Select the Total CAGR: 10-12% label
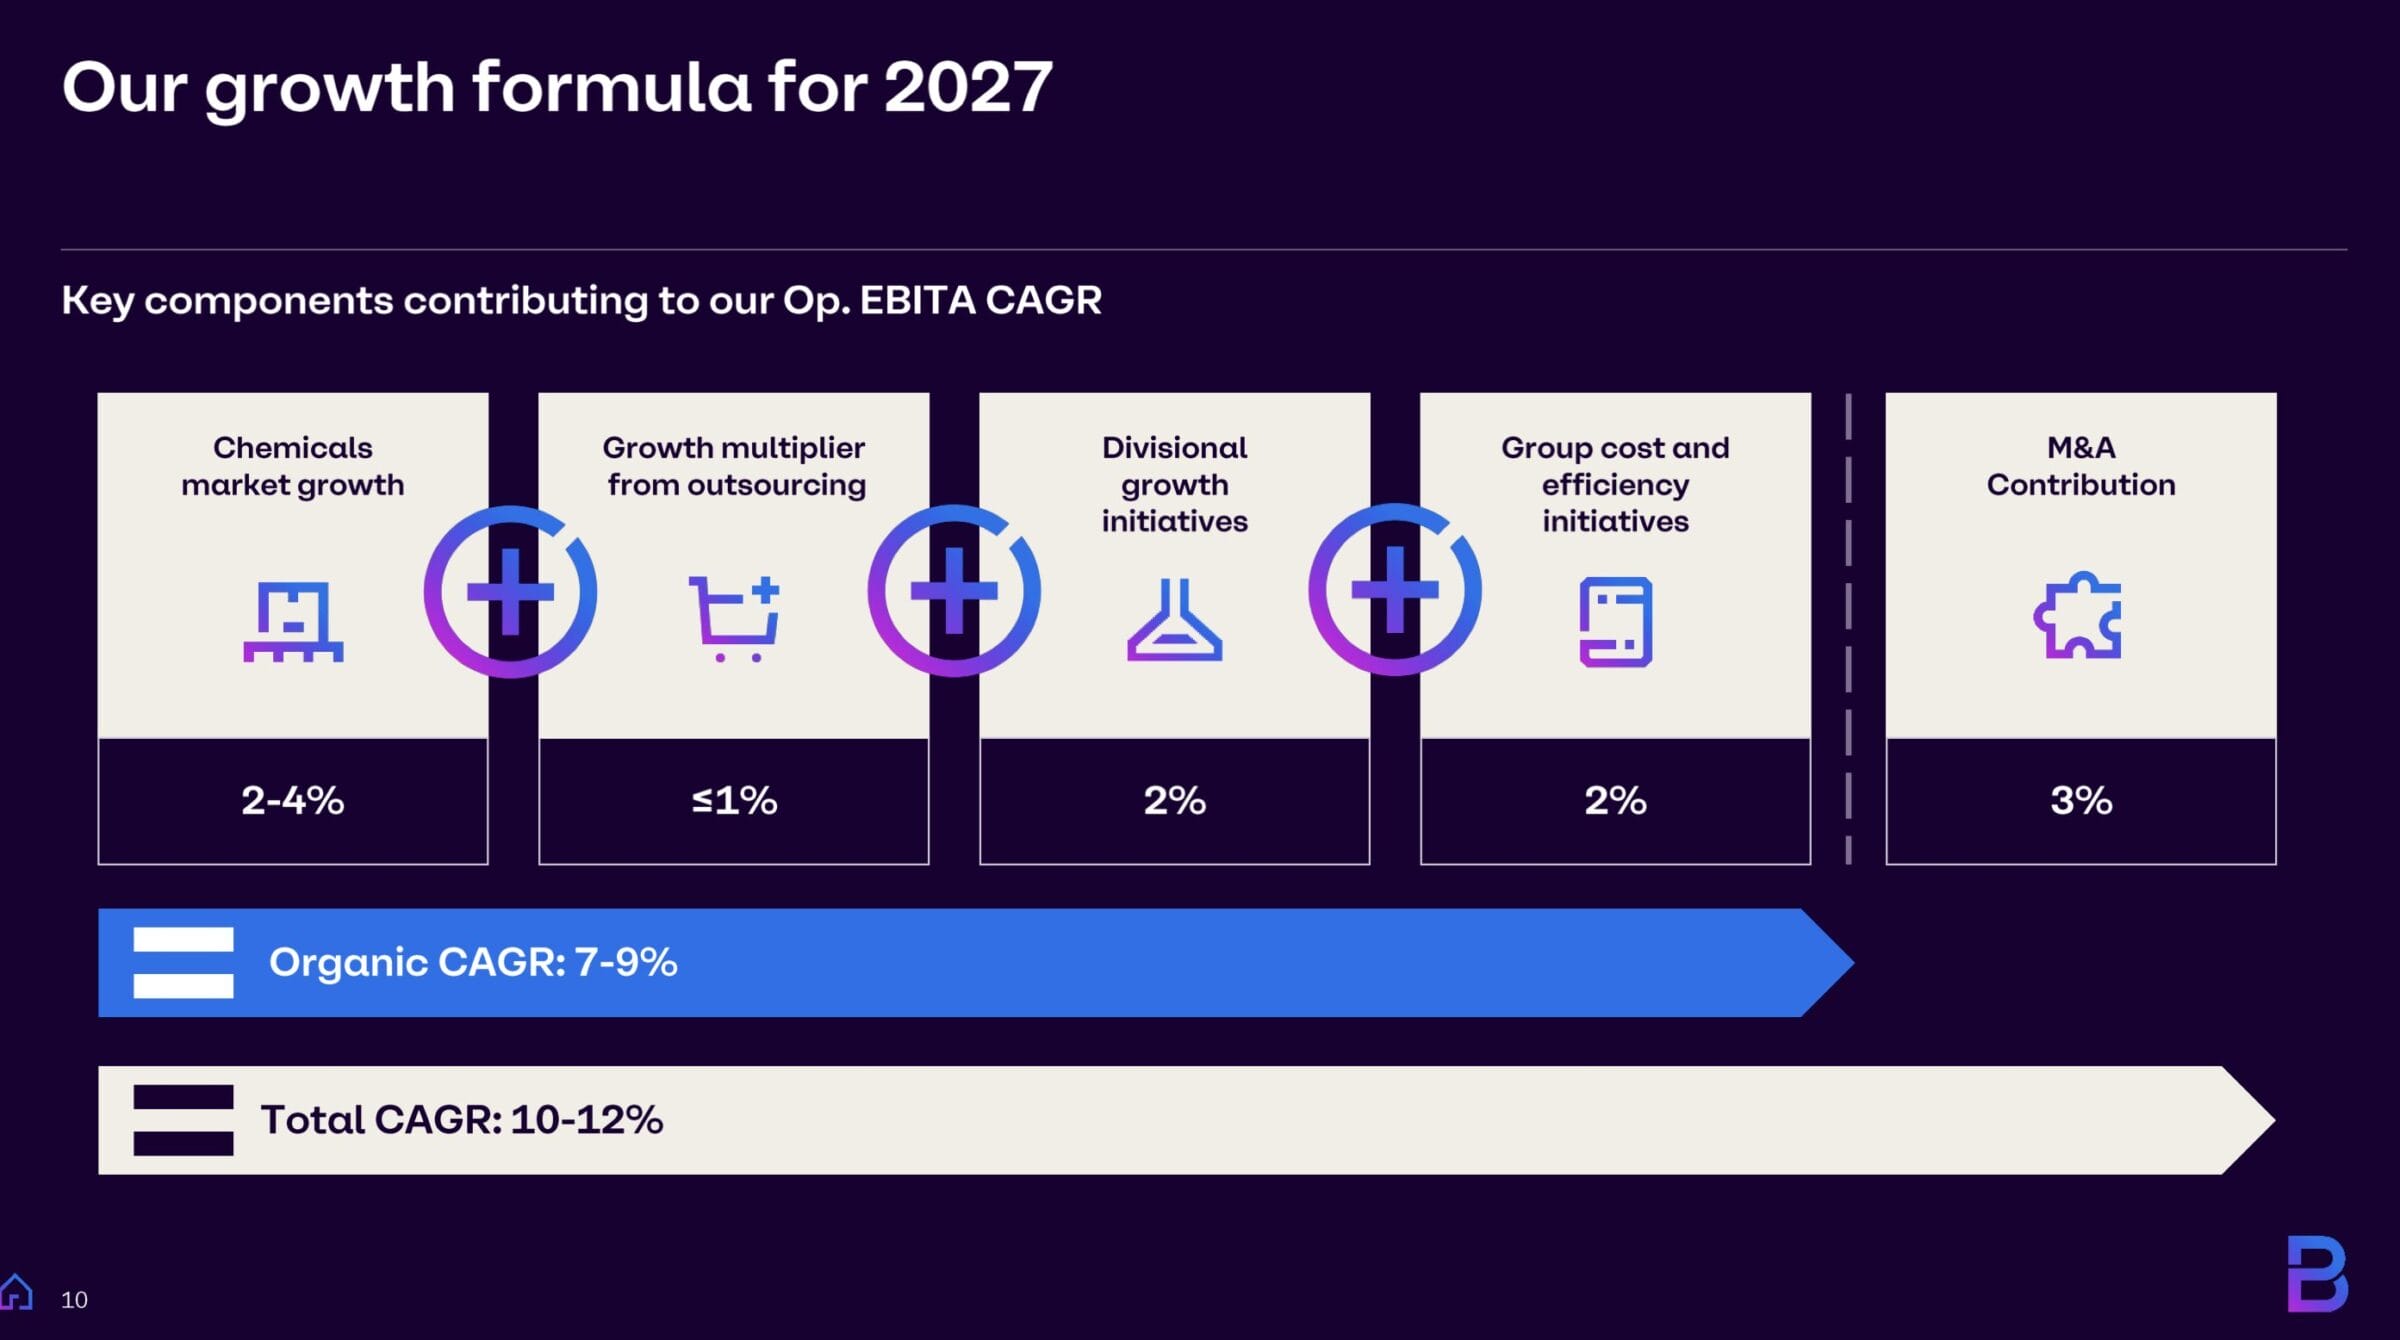The image size is (2400, 1340). click(462, 1120)
